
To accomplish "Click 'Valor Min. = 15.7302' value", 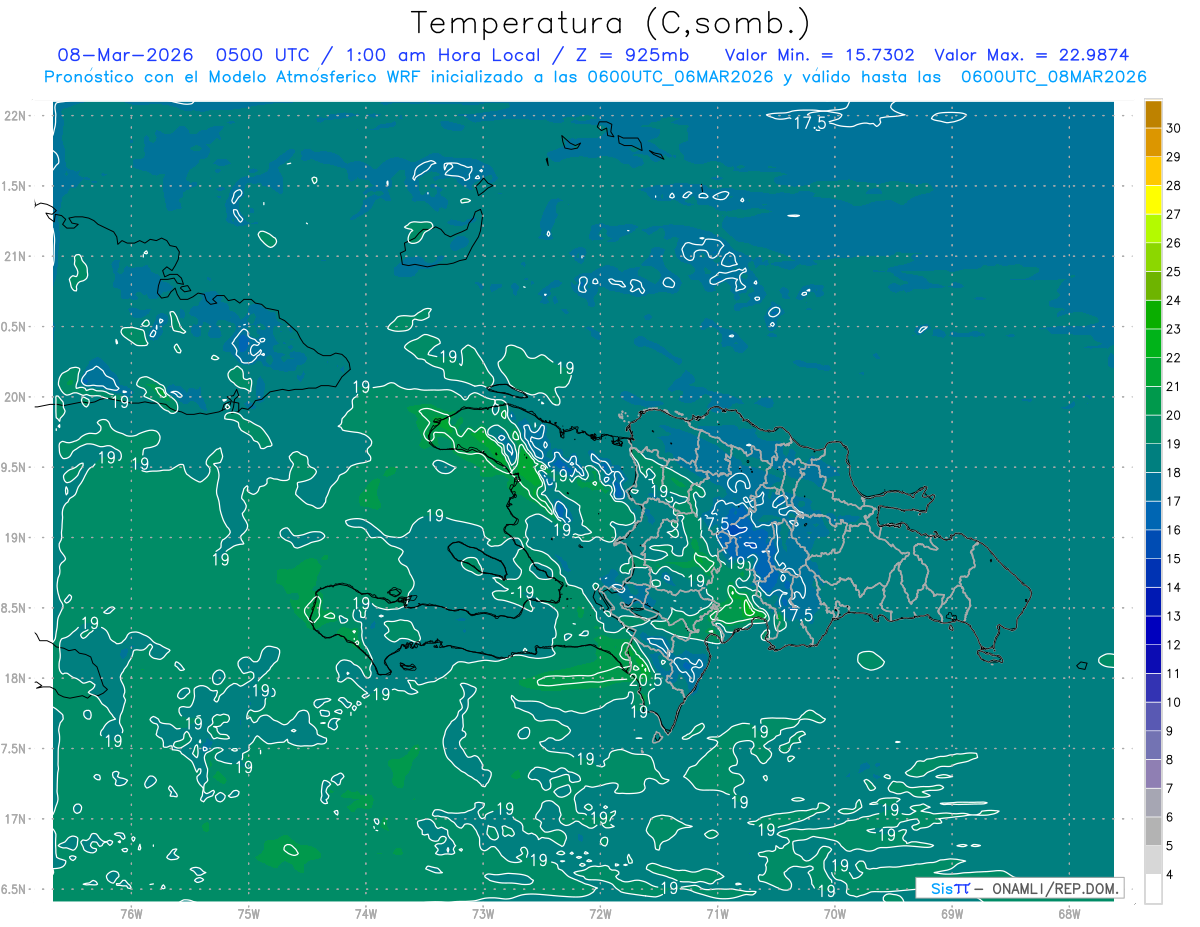I will point(819,55).
